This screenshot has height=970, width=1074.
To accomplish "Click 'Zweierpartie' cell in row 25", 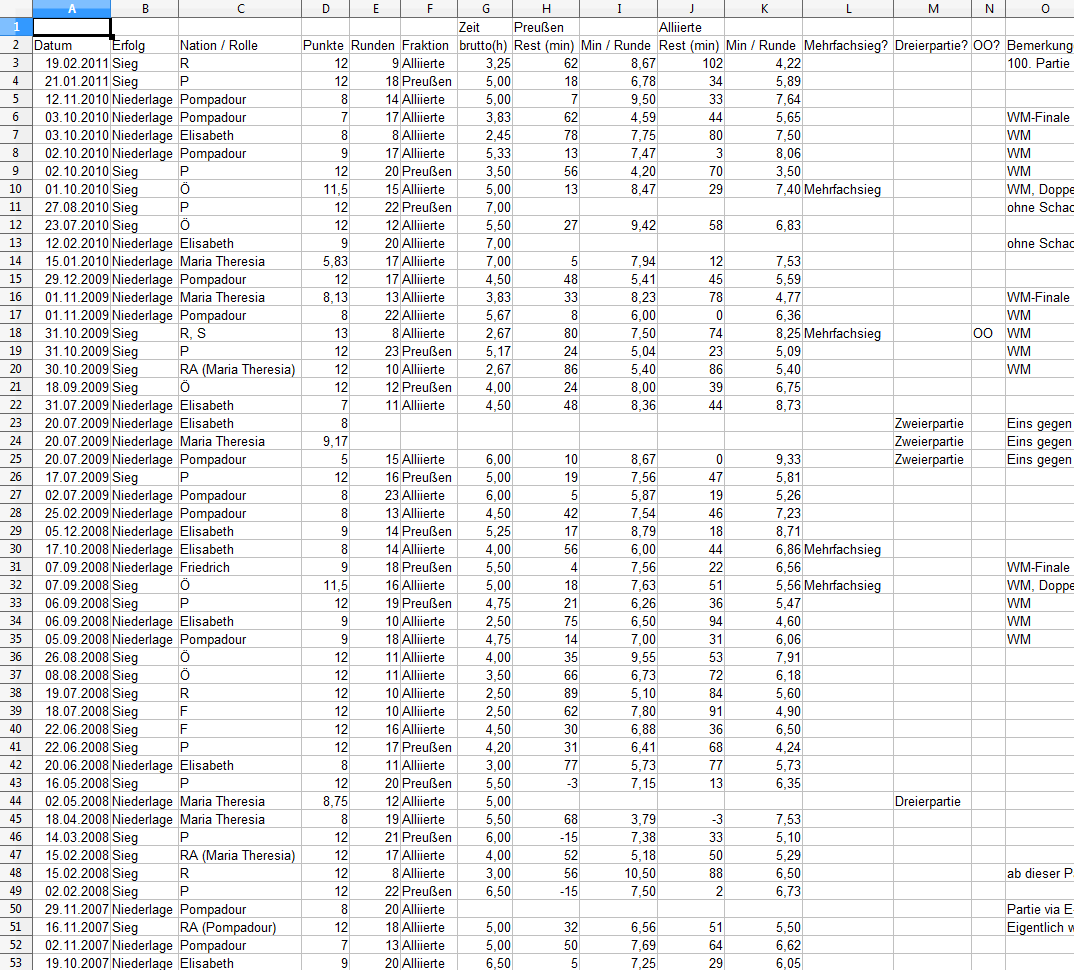I will (x=932, y=459).
